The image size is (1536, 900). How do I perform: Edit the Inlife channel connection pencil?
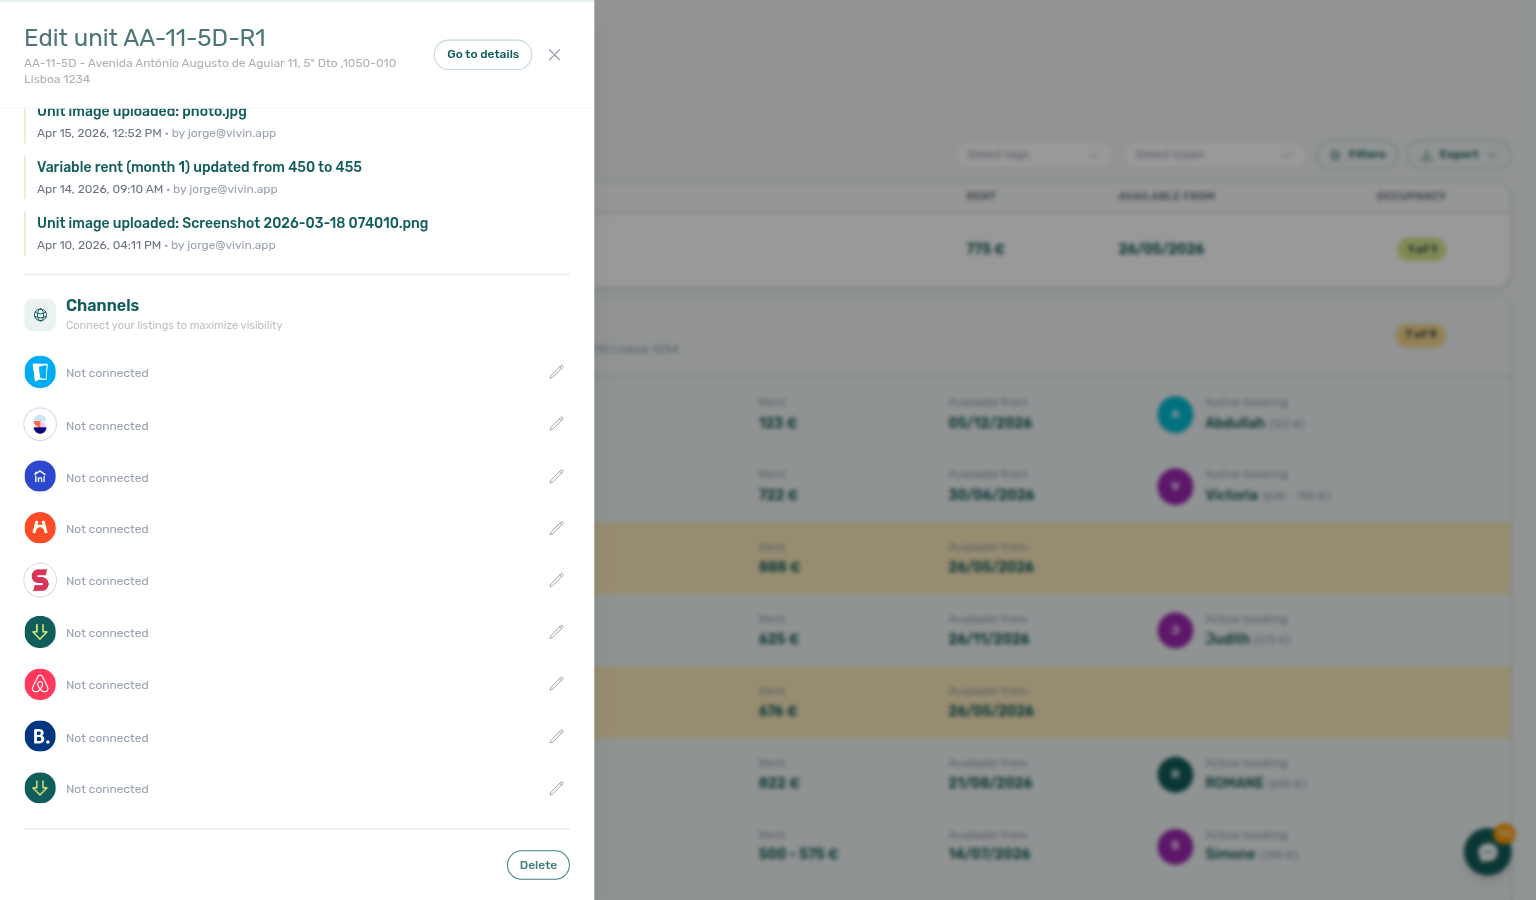556,477
